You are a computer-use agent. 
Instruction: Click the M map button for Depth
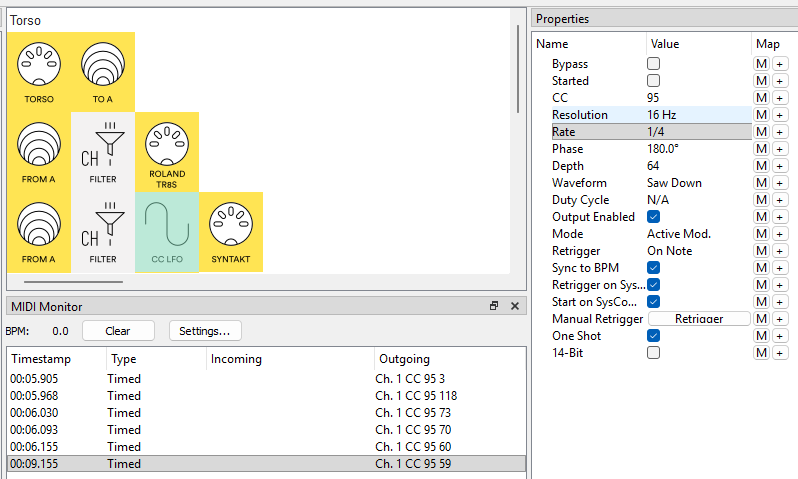click(761, 166)
